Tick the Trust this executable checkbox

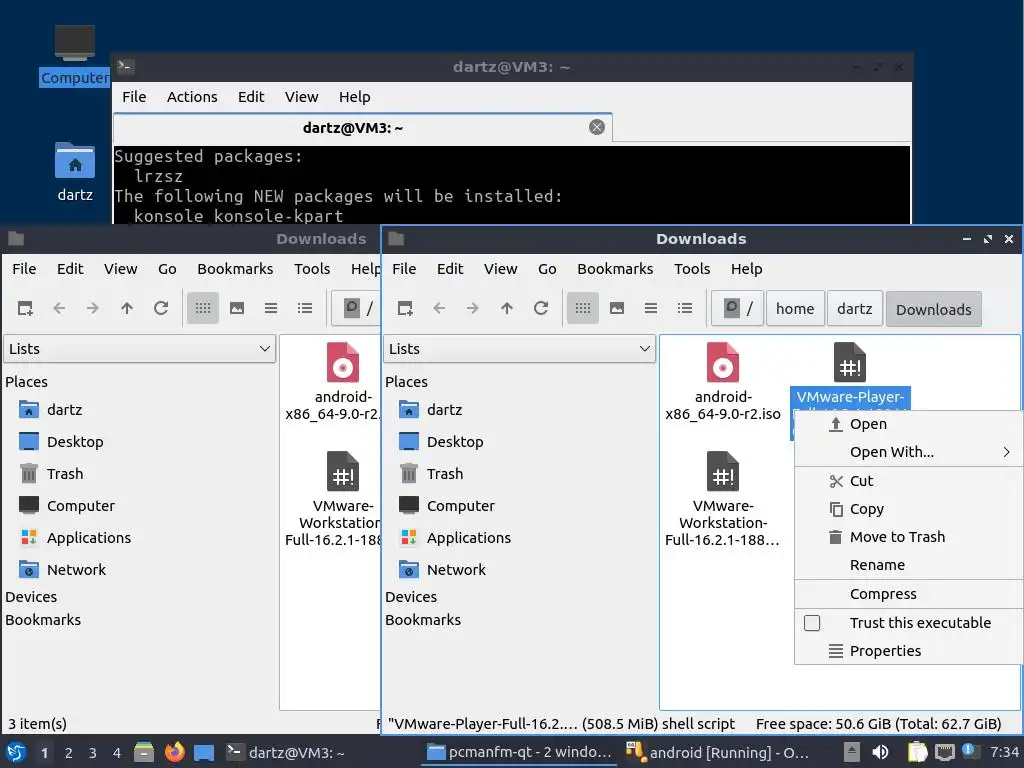pyautogui.click(x=812, y=623)
